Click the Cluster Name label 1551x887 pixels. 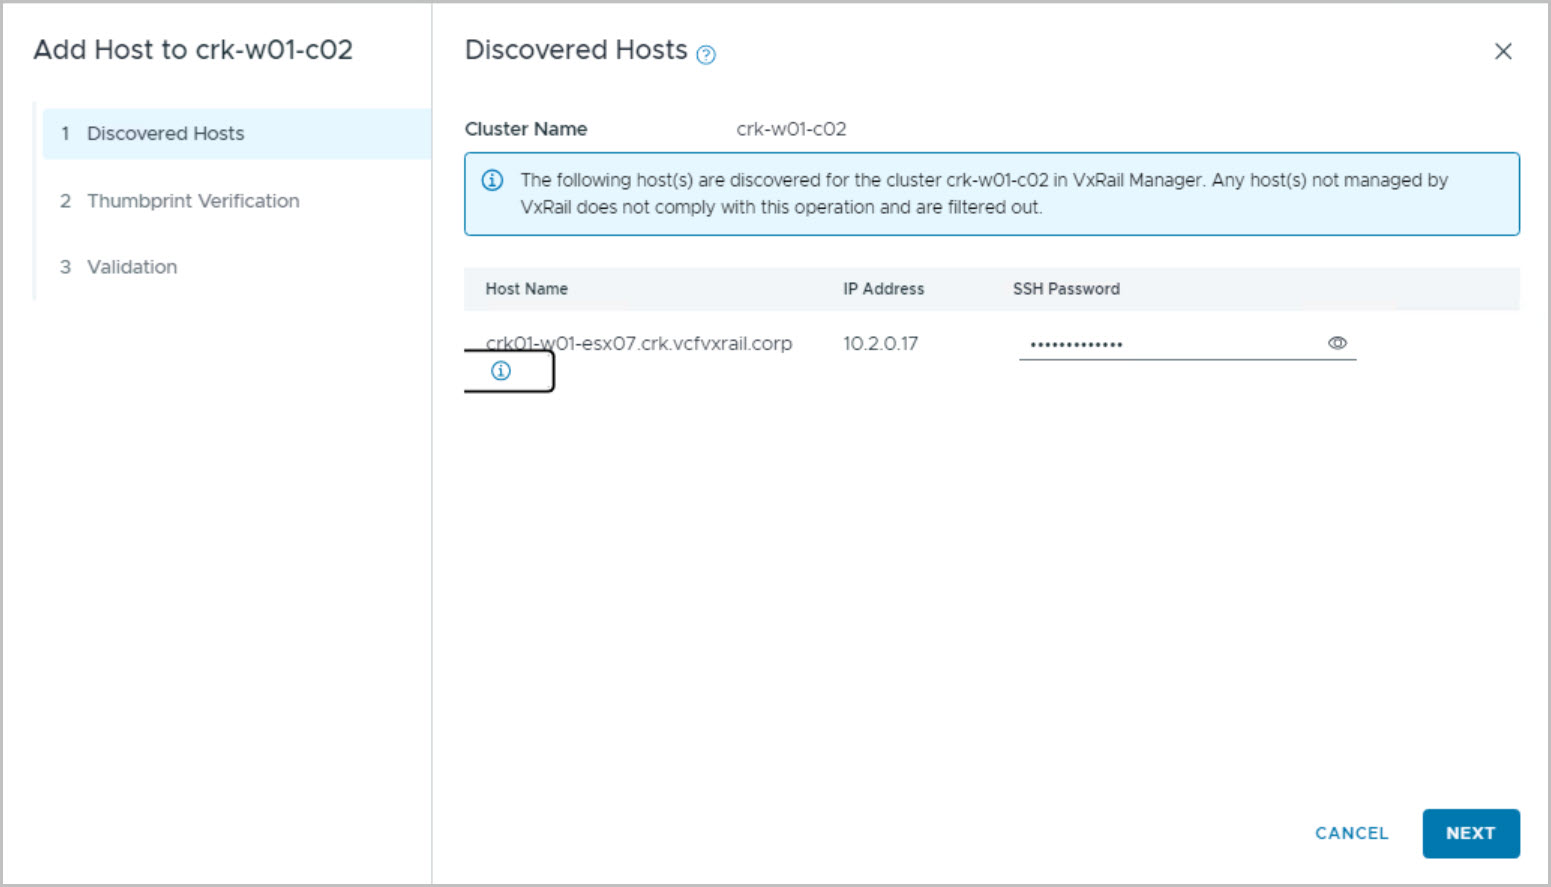(x=526, y=129)
